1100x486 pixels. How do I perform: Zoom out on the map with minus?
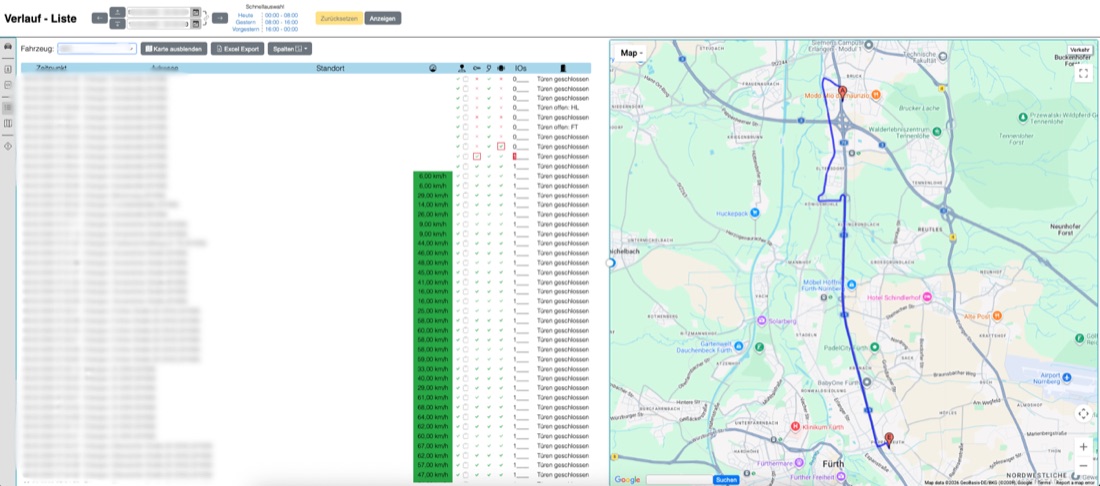(x=1083, y=466)
